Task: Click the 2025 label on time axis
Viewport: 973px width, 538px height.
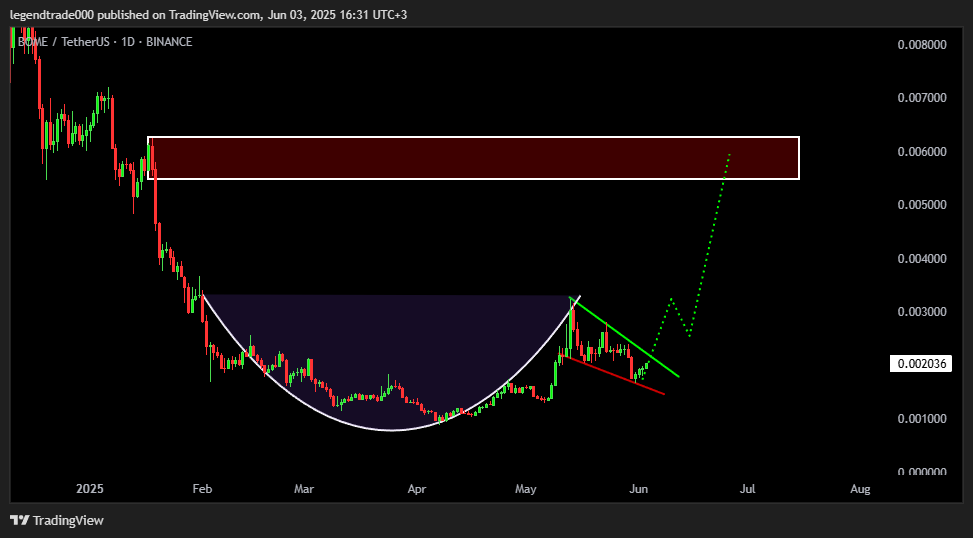Action: (x=90, y=489)
